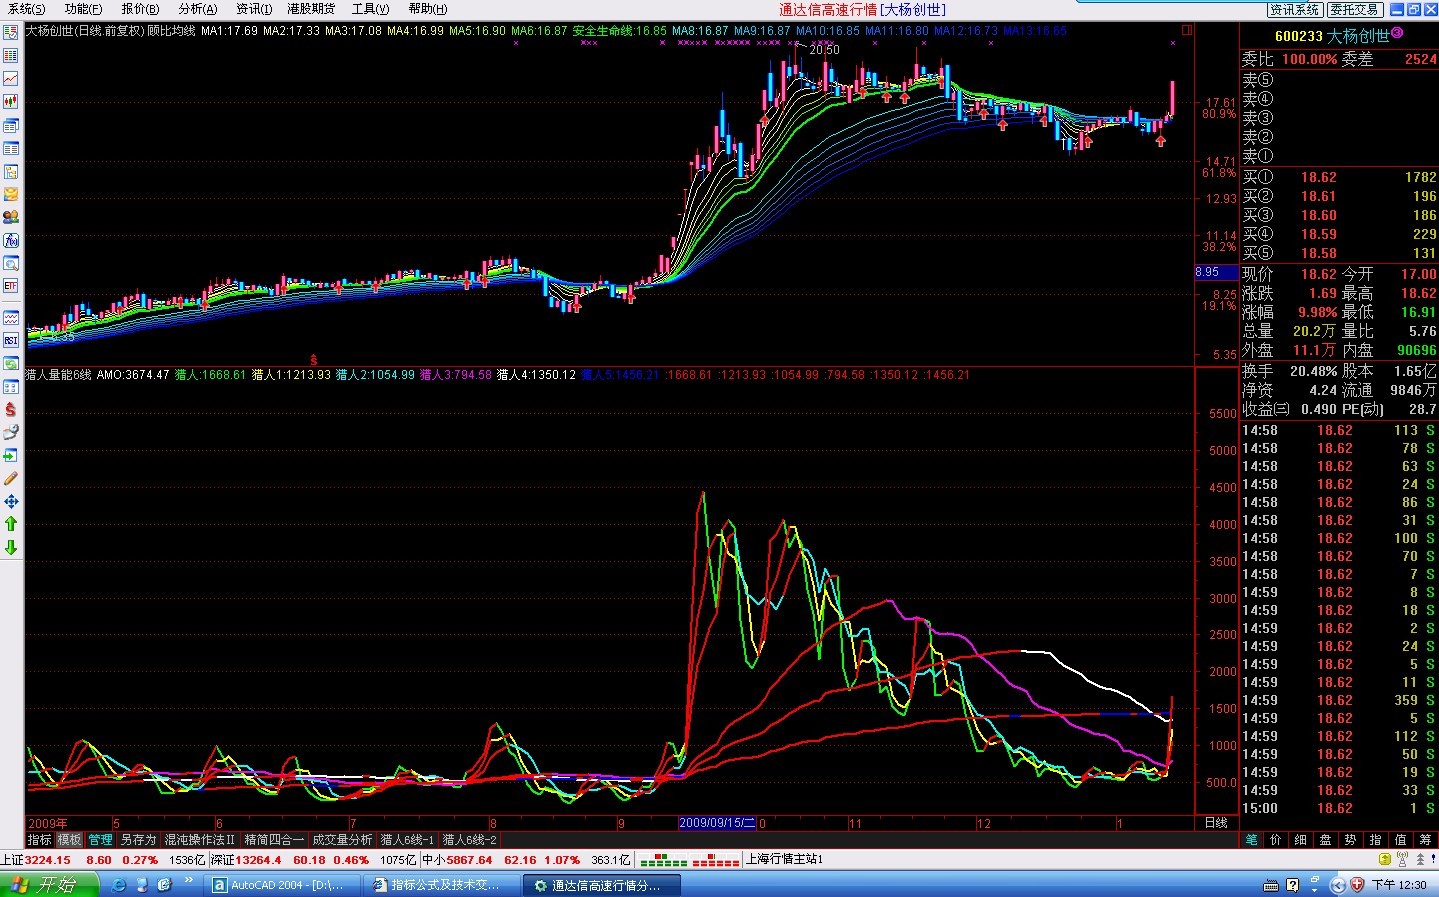Screen dimensions: 1439x897
Task: Open the fx formula icon
Action: tap(11, 240)
